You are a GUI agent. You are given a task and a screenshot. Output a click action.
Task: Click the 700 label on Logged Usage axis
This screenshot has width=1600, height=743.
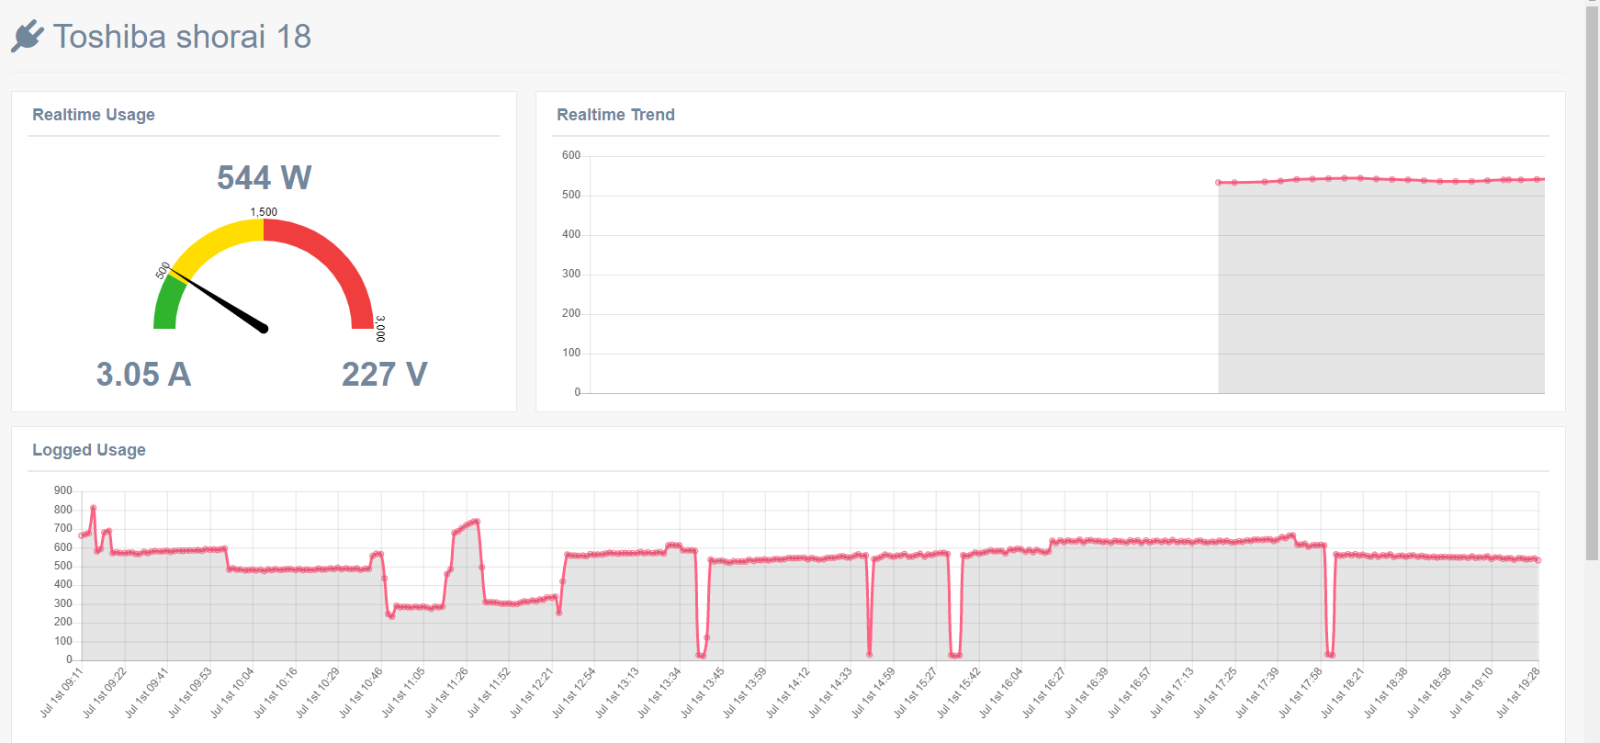pyautogui.click(x=63, y=528)
